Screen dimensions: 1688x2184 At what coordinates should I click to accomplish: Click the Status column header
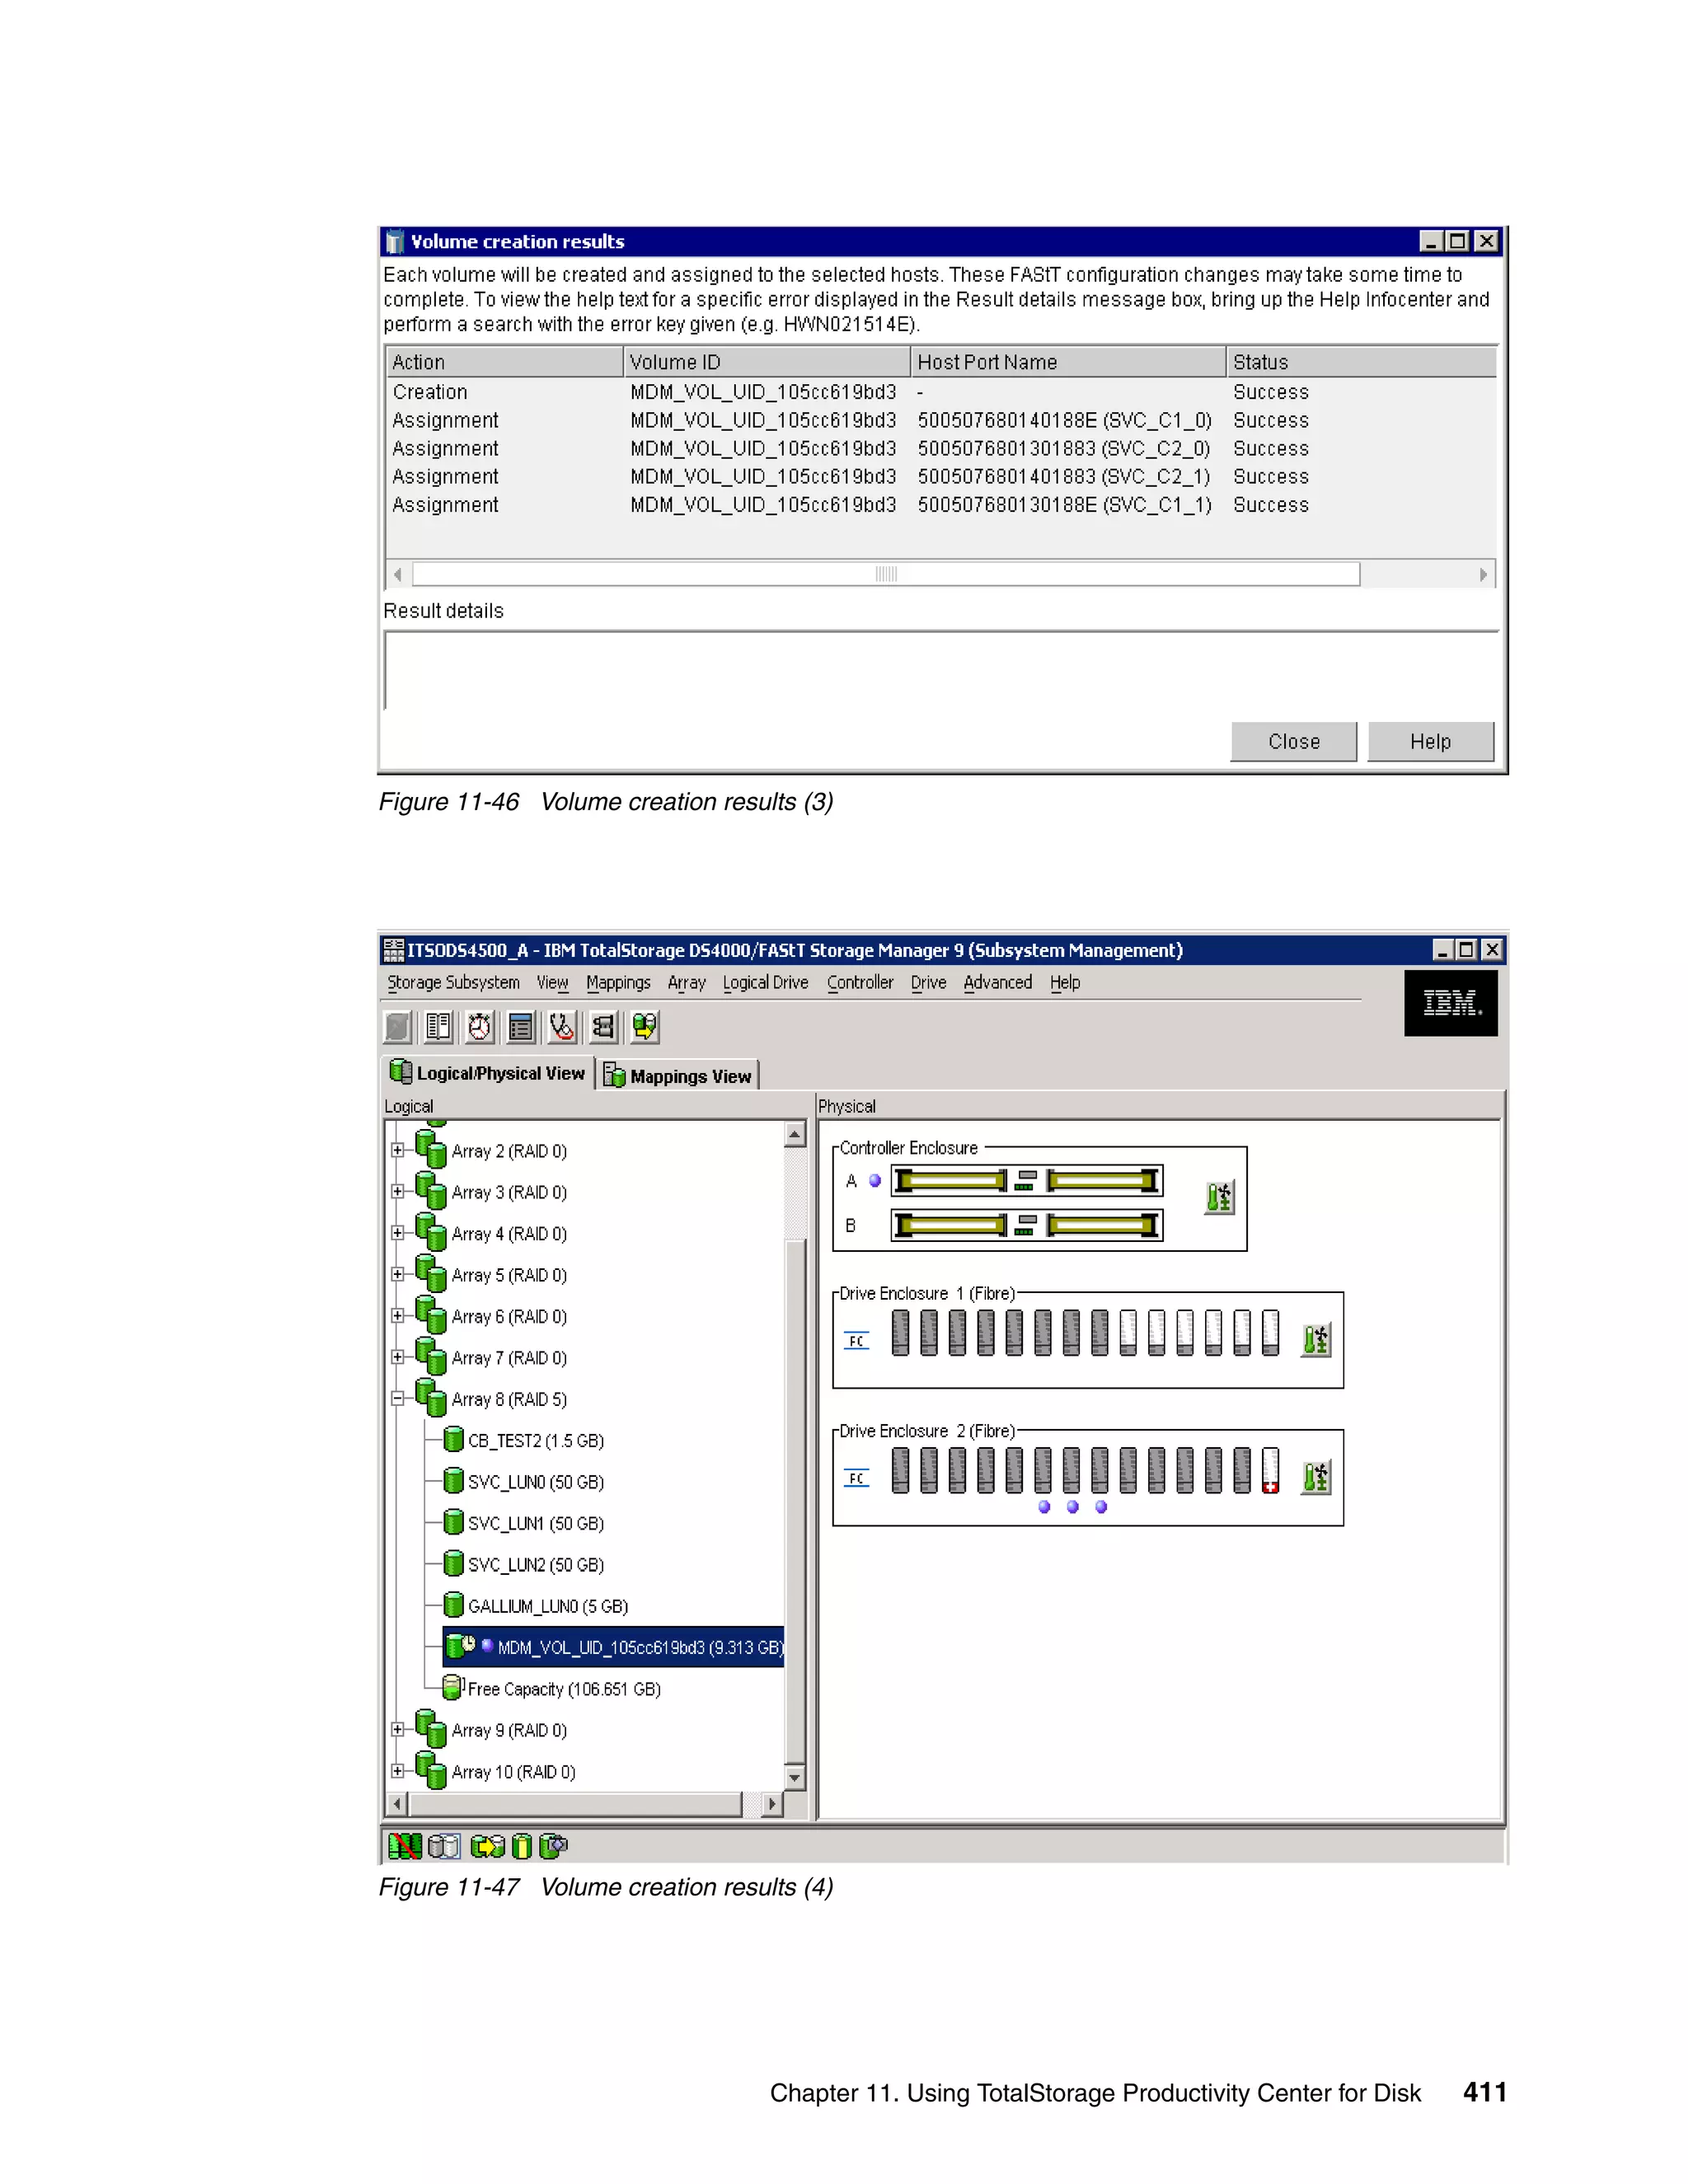pos(1361,362)
